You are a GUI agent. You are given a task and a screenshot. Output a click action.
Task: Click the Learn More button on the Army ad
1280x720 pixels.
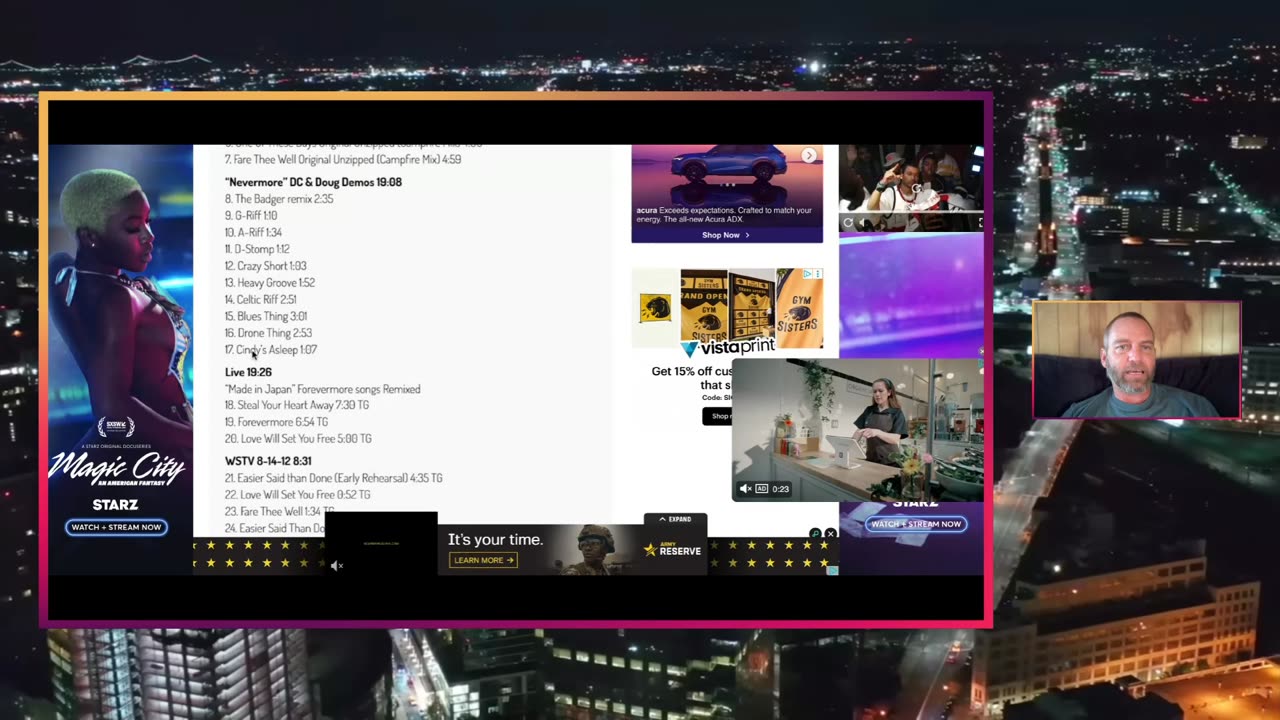tap(484, 560)
